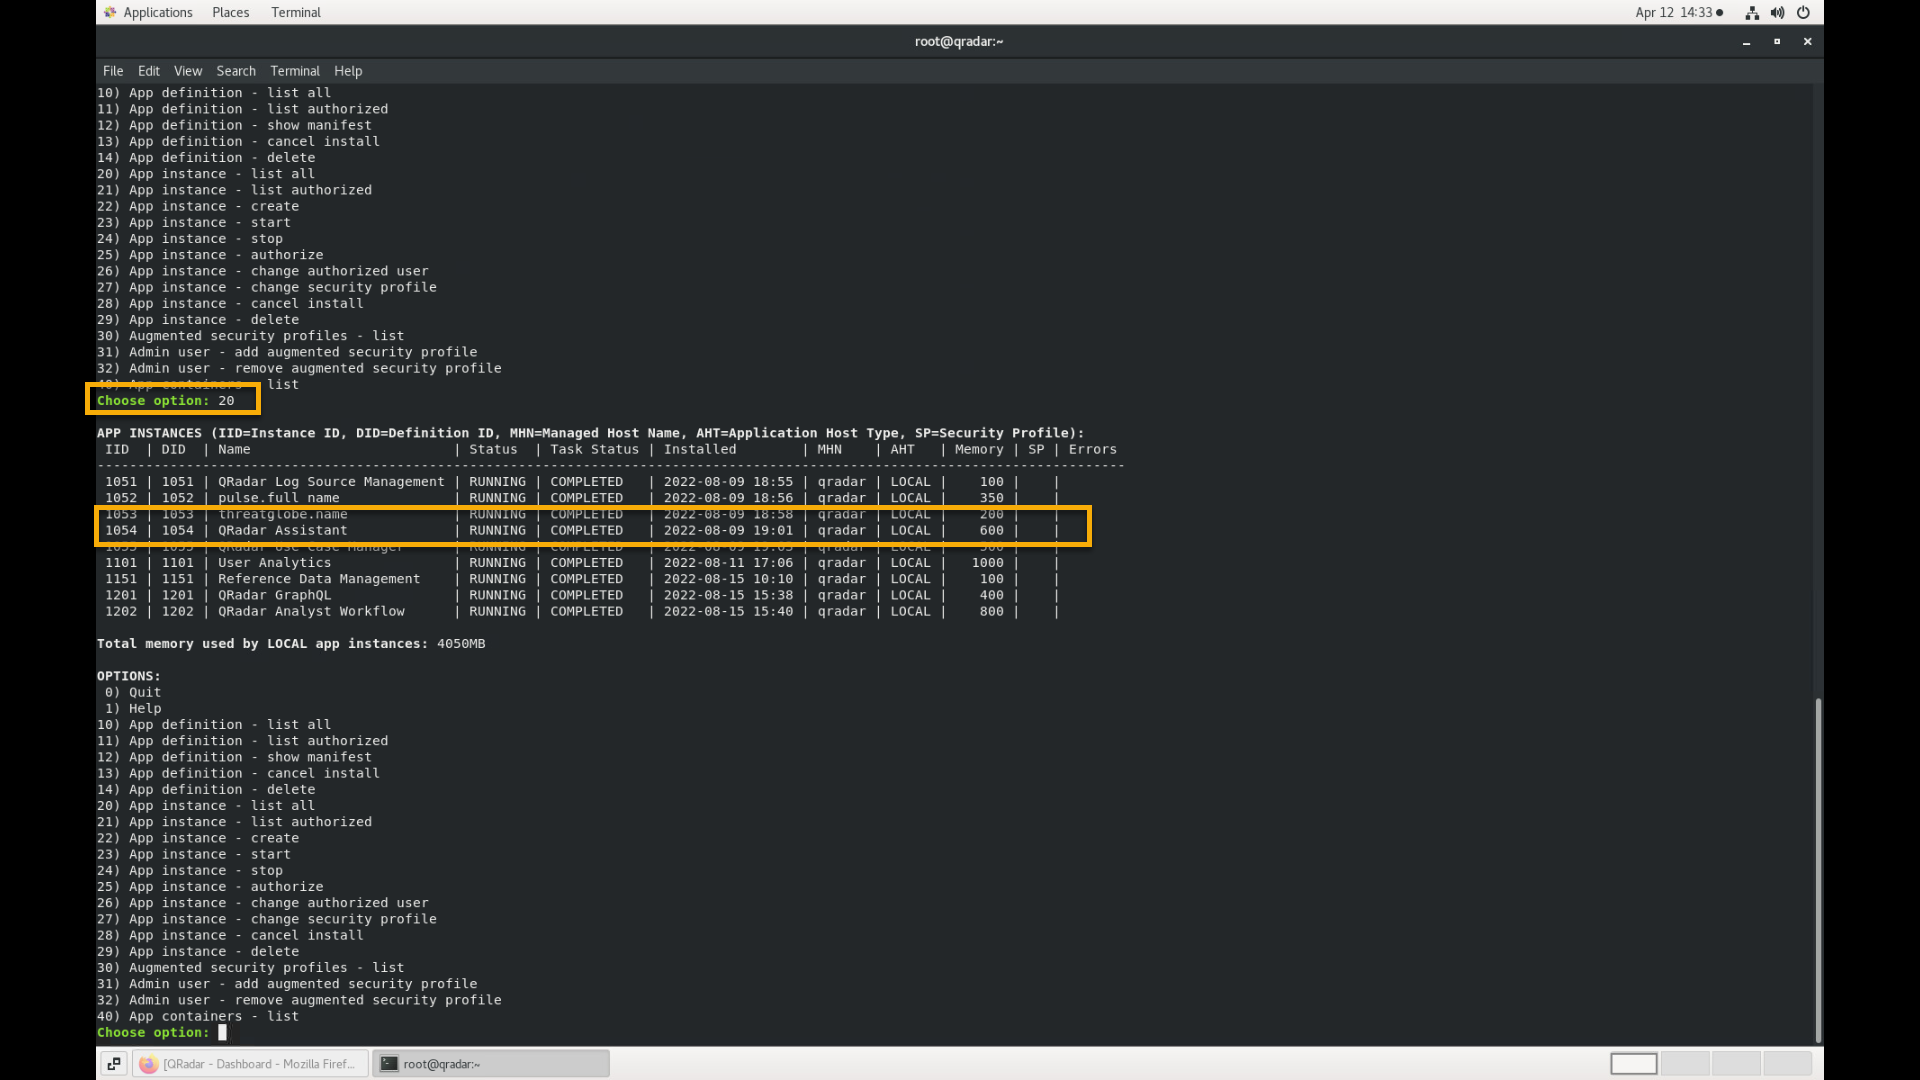Open the date and time calendar dropdown
The image size is (1920, 1080).
(1678, 12)
